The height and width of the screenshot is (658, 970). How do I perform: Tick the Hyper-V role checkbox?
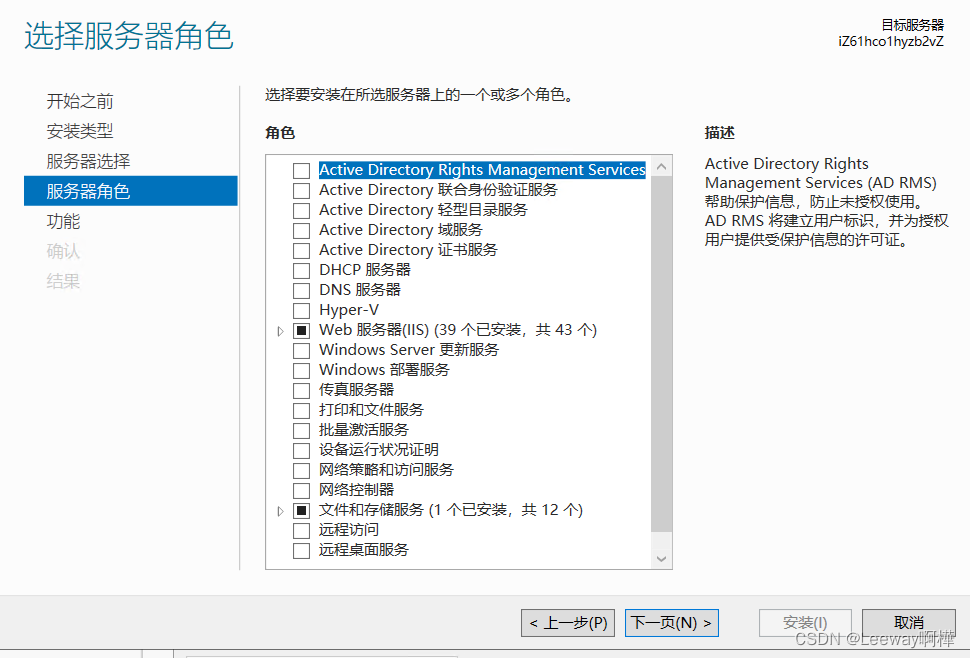tap(301, 310)
